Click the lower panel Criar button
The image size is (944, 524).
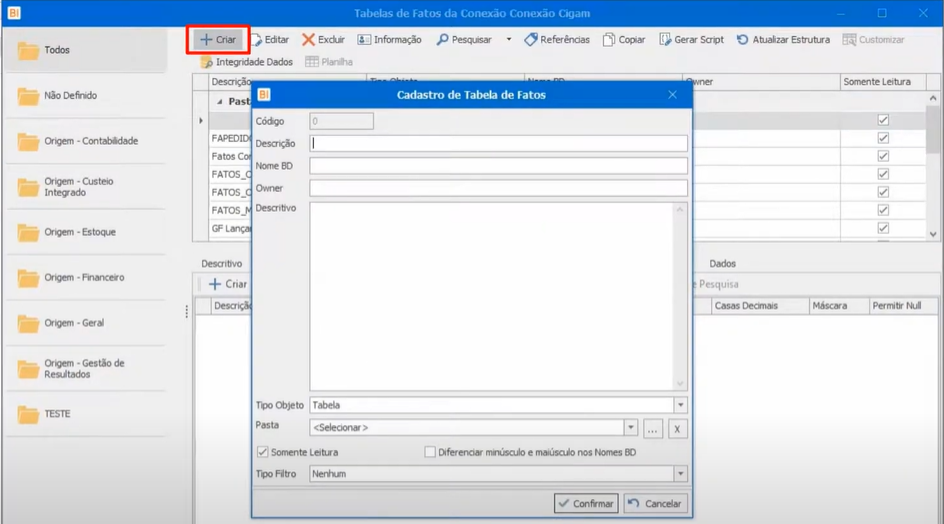[228, 284]
